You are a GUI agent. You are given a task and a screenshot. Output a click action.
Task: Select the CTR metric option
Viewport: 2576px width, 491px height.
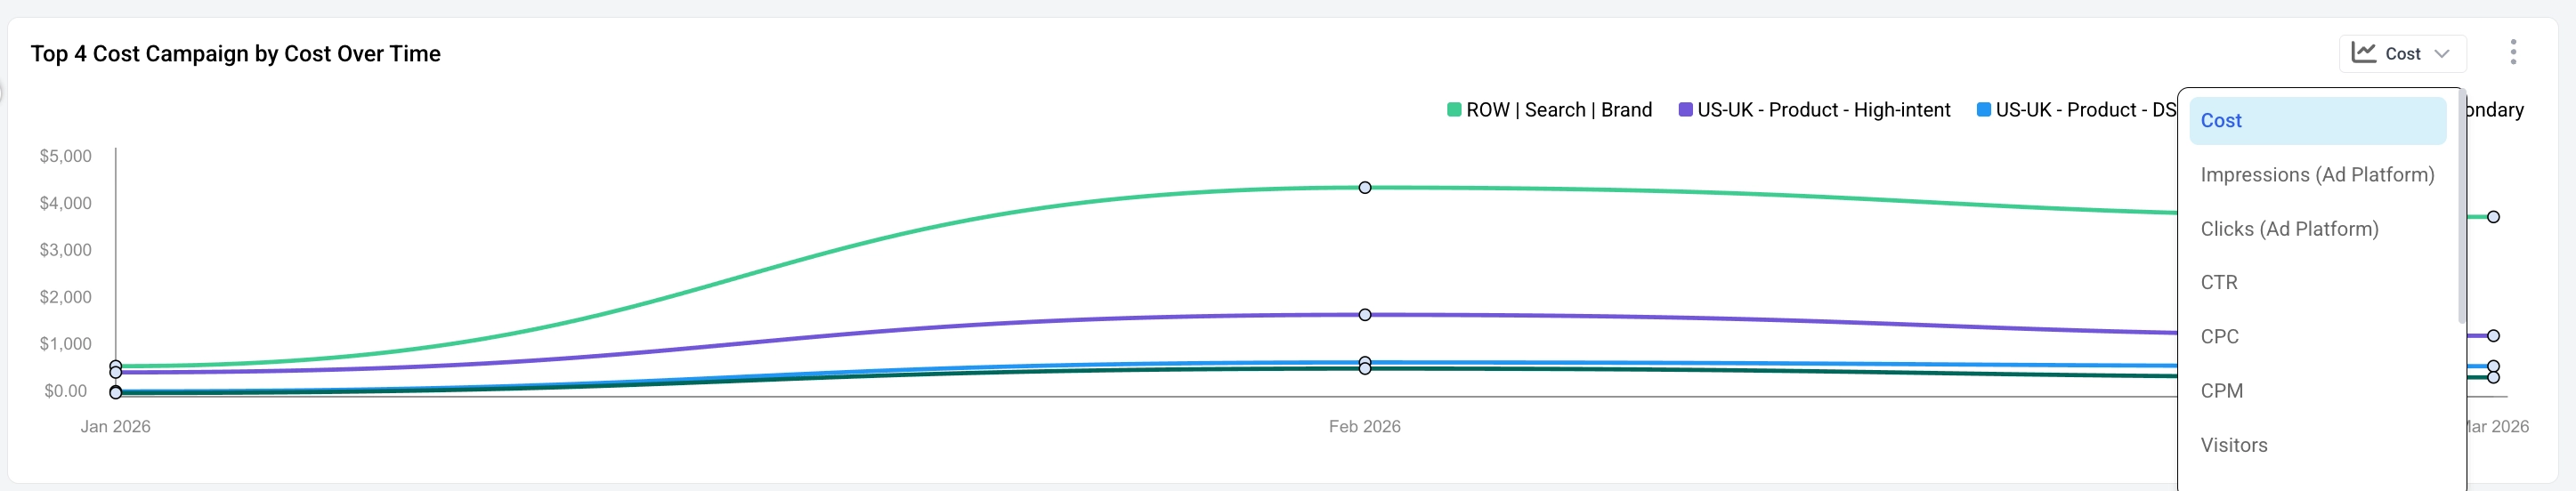tap(2219, 283)
